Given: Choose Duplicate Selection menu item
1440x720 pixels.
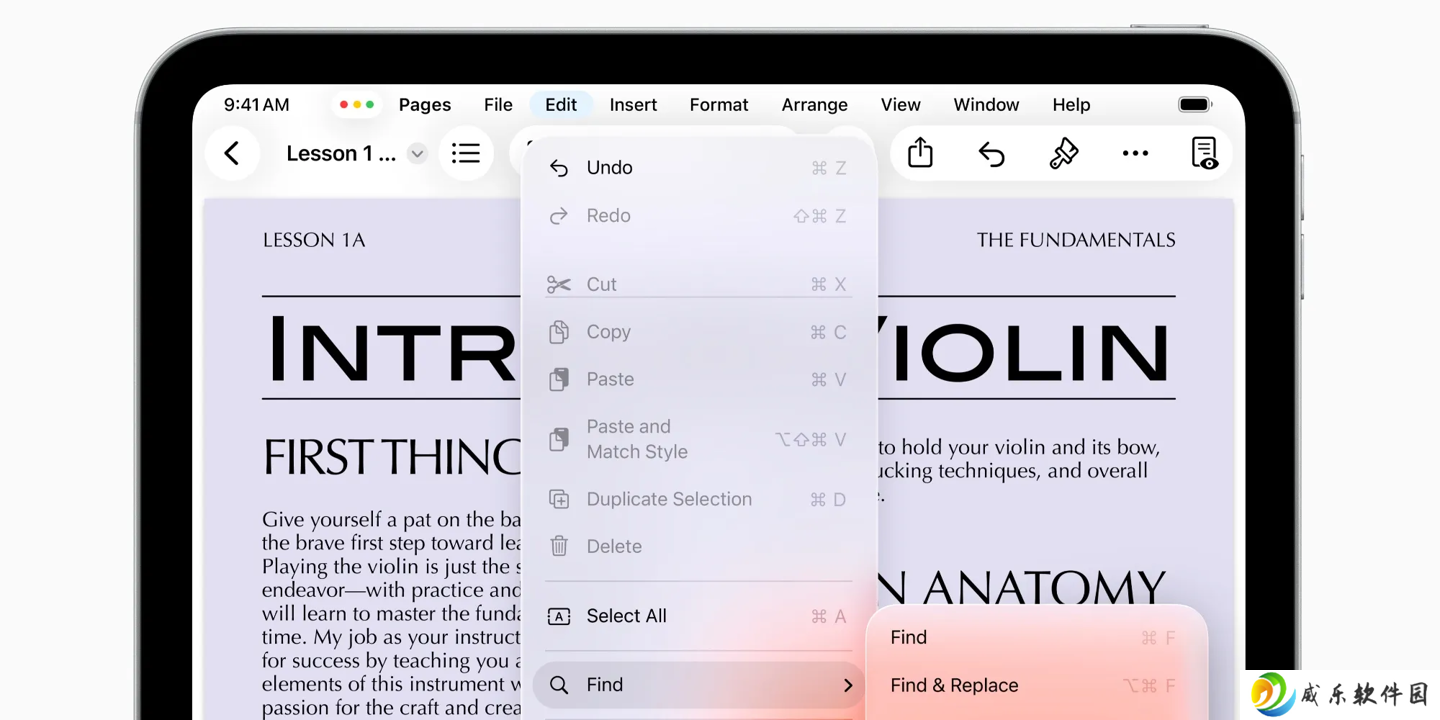Looking at the screenshot, I should (698, 499).
